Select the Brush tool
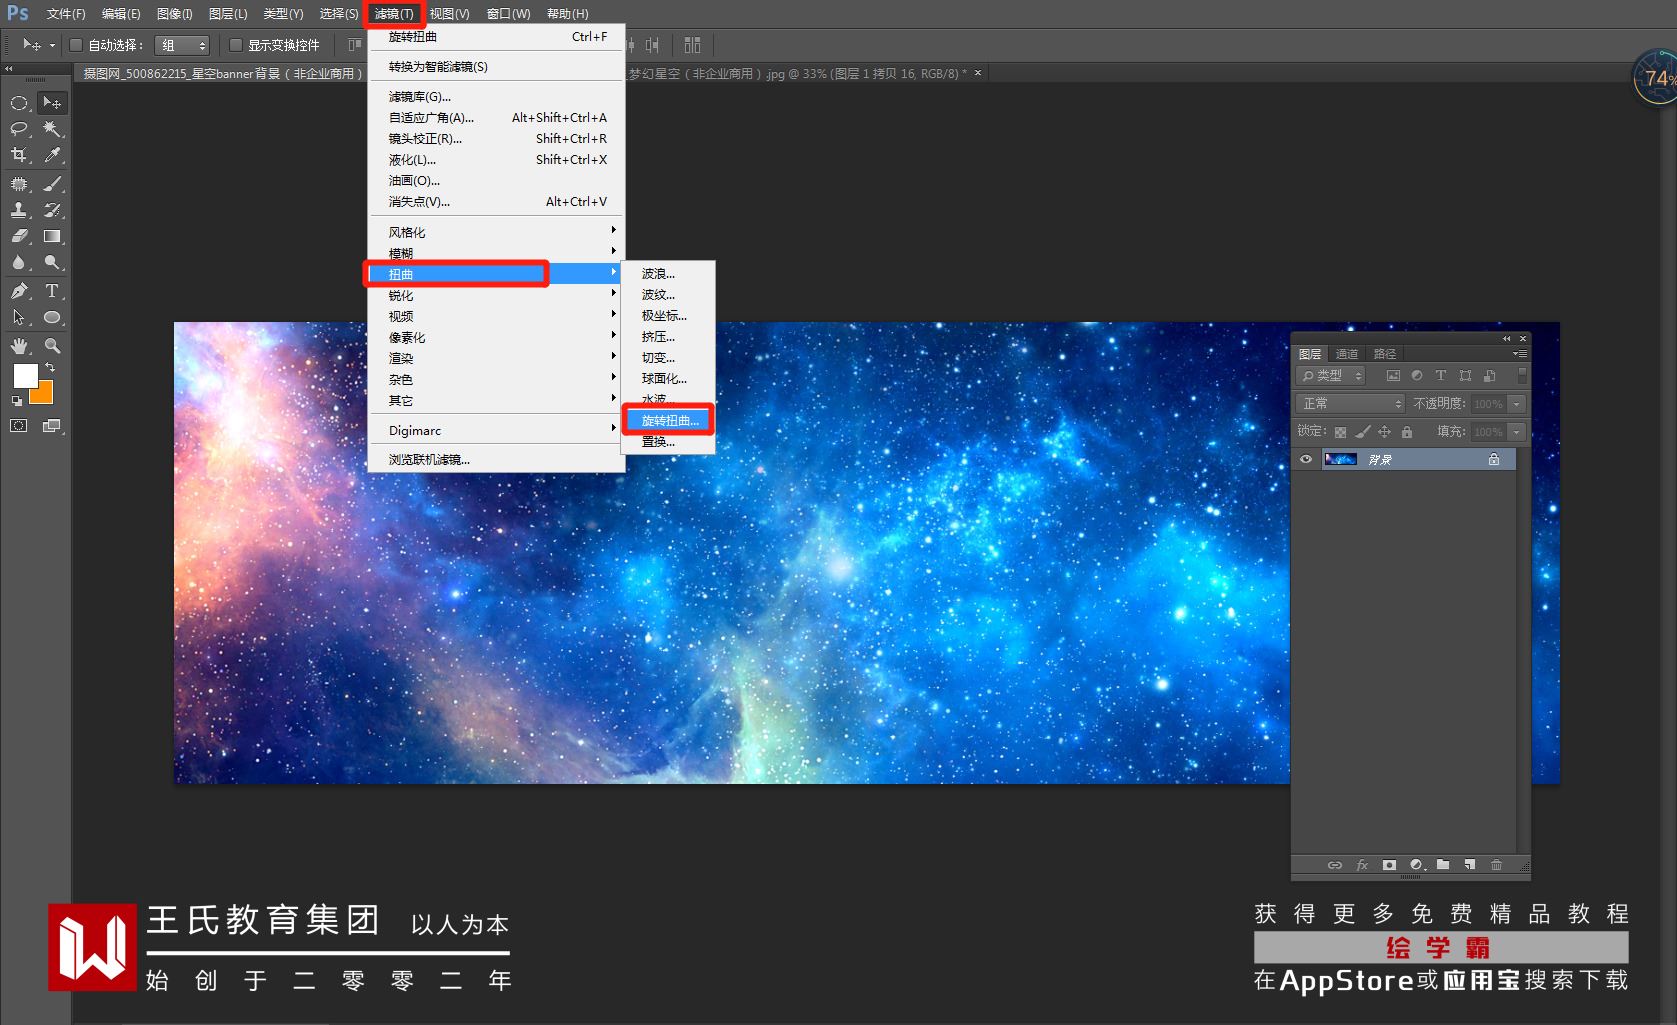The width and height of the screenshot is (1677, 1025). coord(52,184)
